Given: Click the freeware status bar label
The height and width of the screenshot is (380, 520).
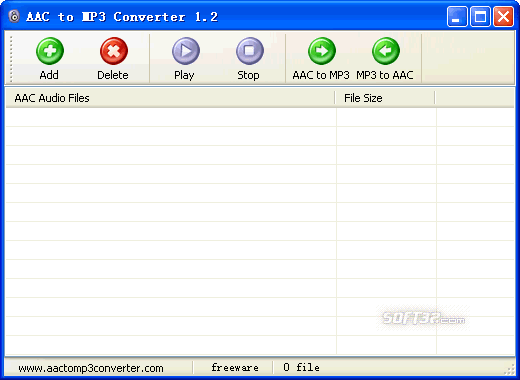Looking at the screenshot, I should tap(235, 368).
